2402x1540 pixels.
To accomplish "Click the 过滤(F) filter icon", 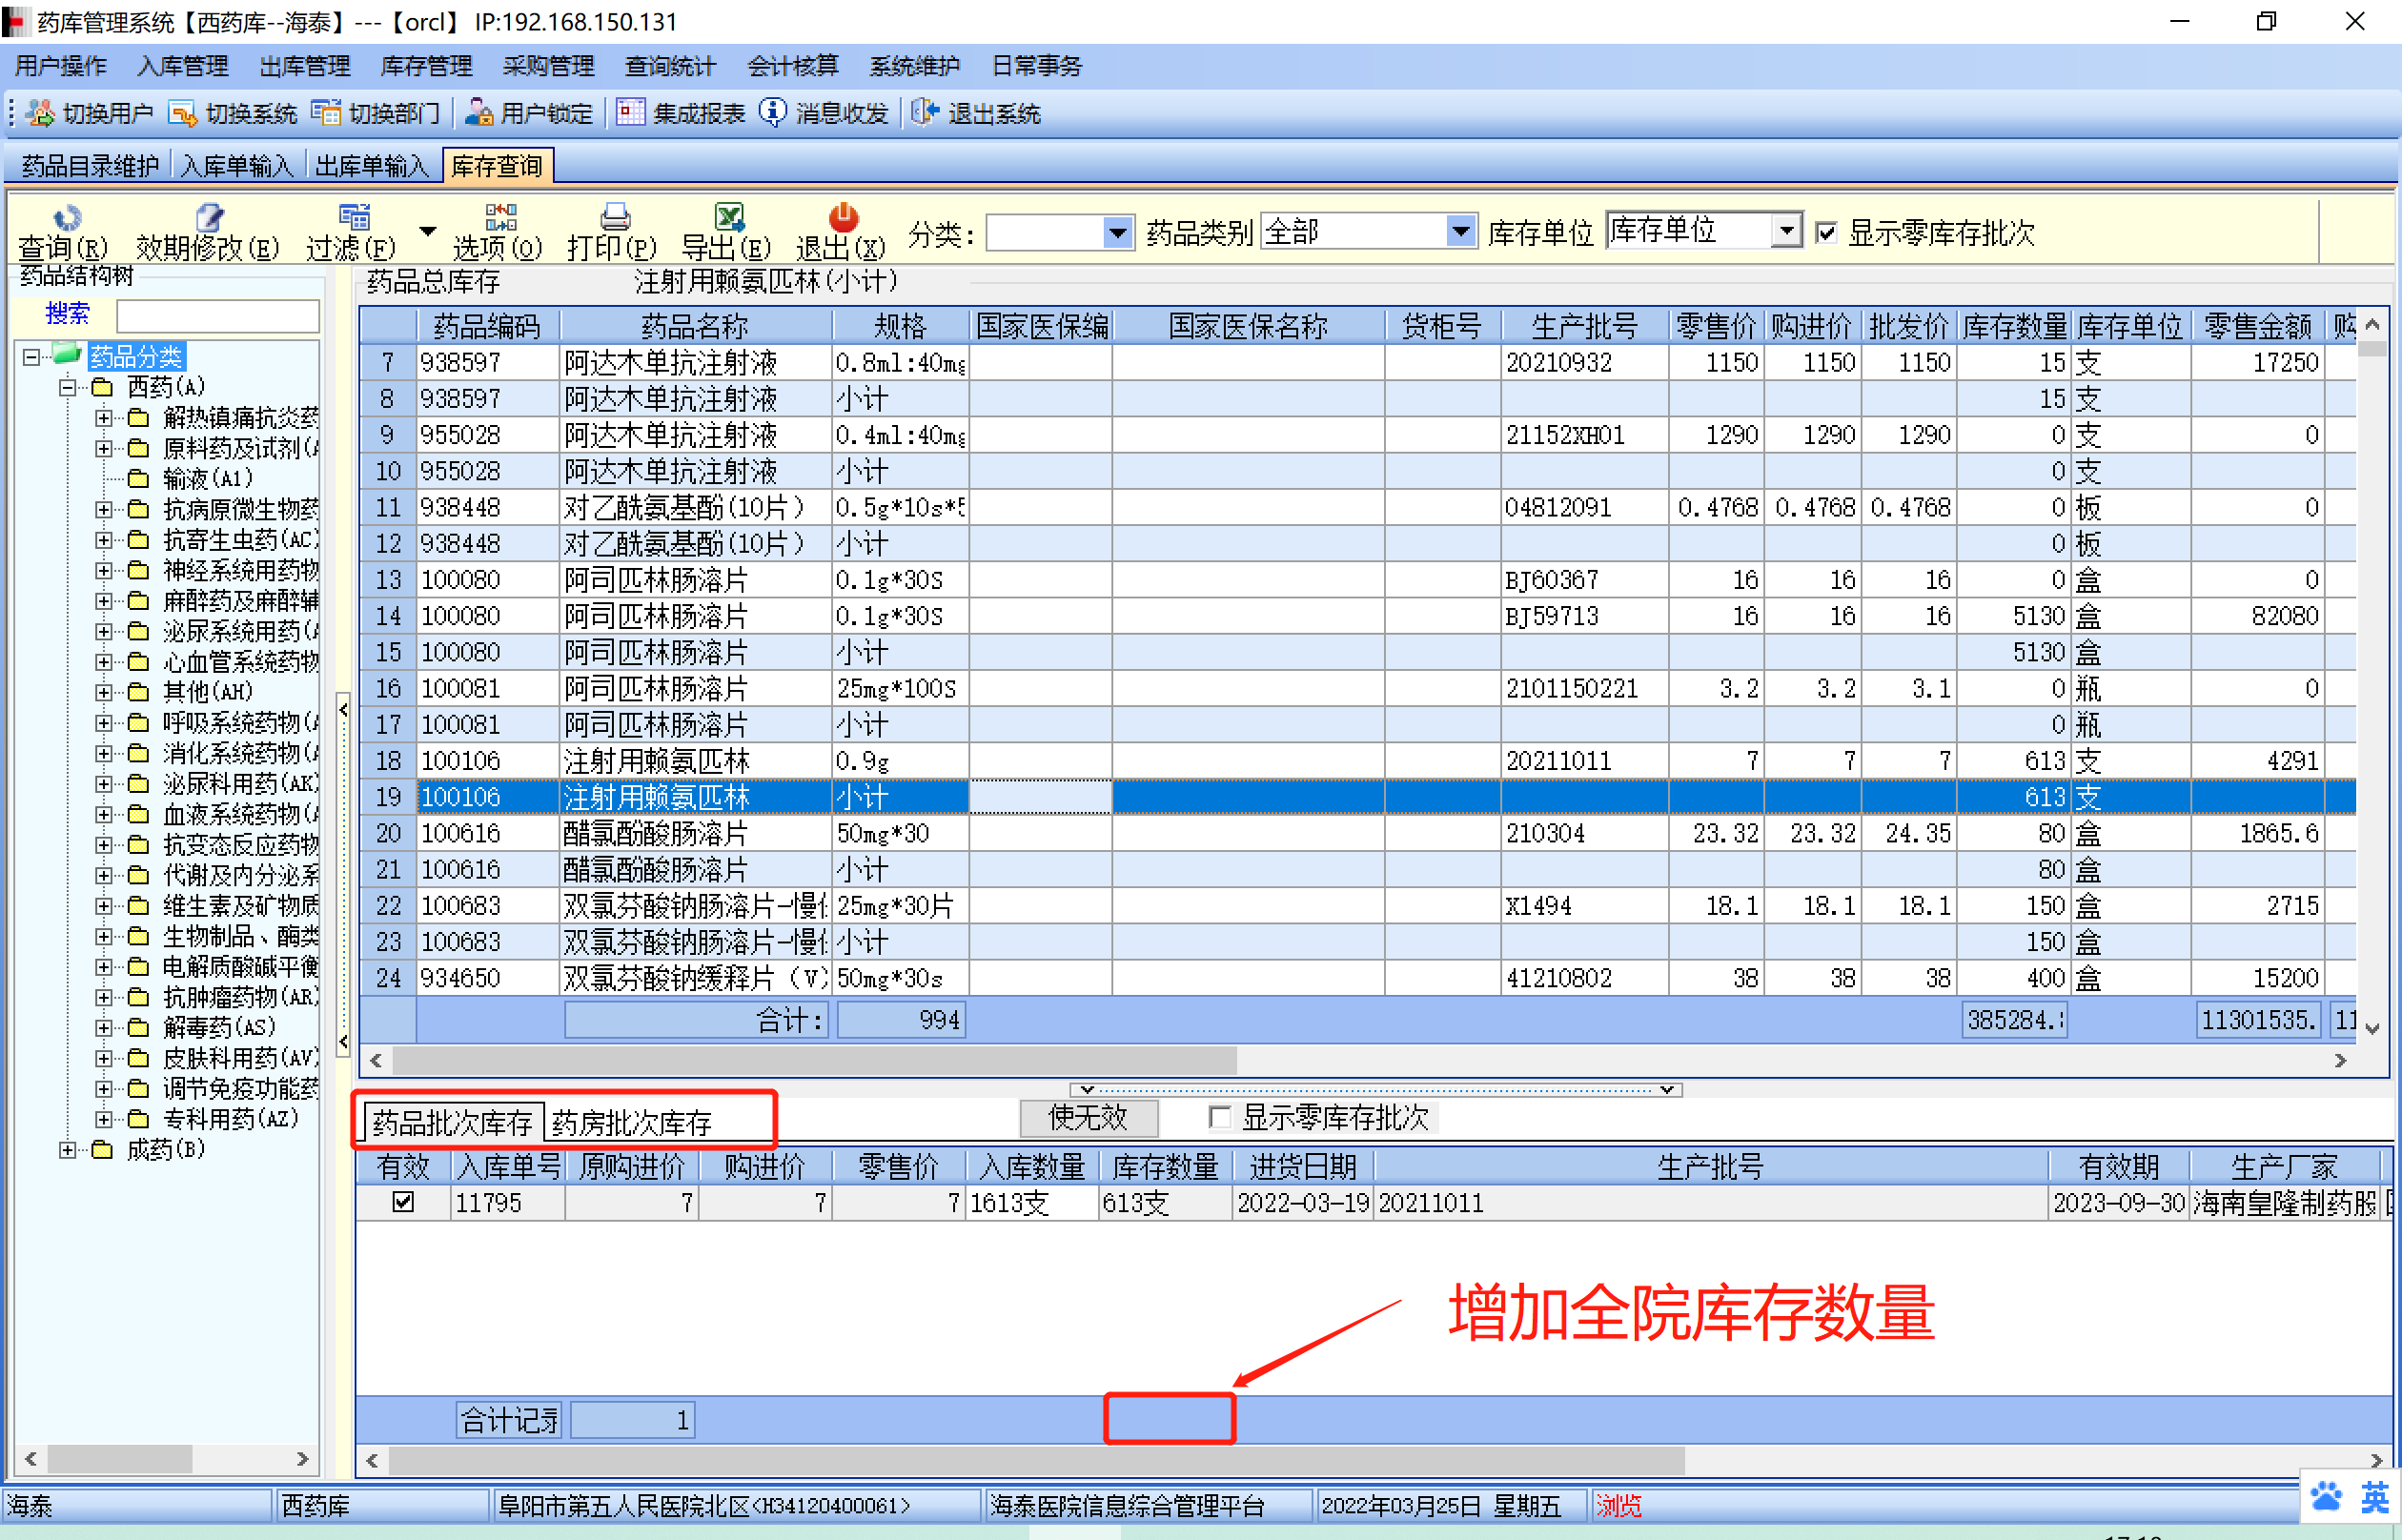I will pos(353,218).
